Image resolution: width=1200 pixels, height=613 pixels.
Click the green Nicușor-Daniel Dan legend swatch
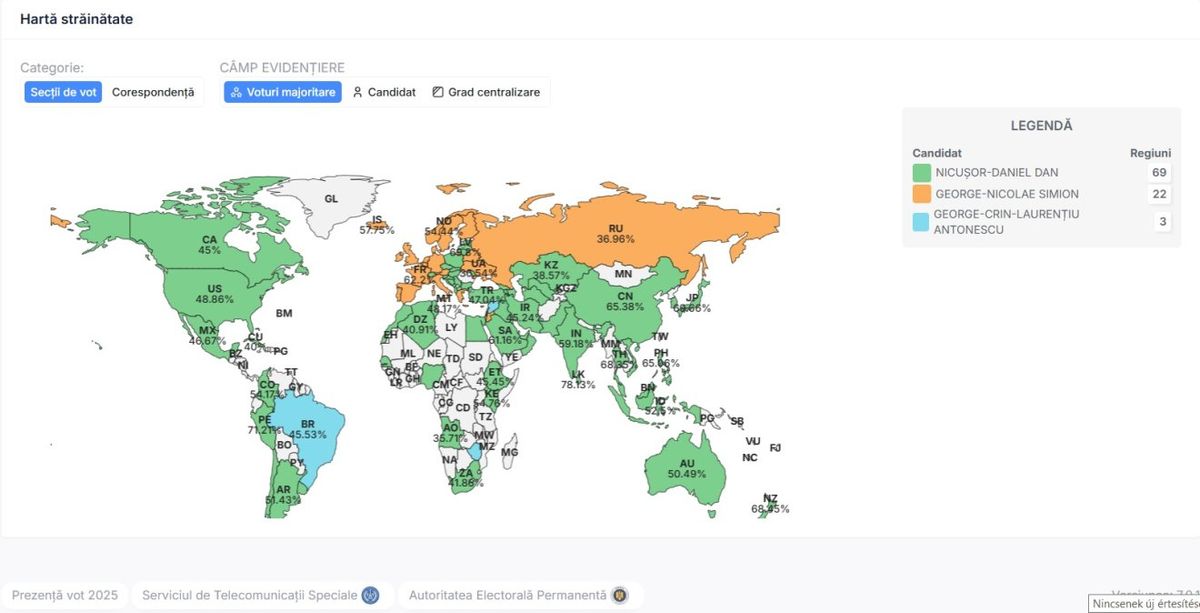tap(921, 173)
